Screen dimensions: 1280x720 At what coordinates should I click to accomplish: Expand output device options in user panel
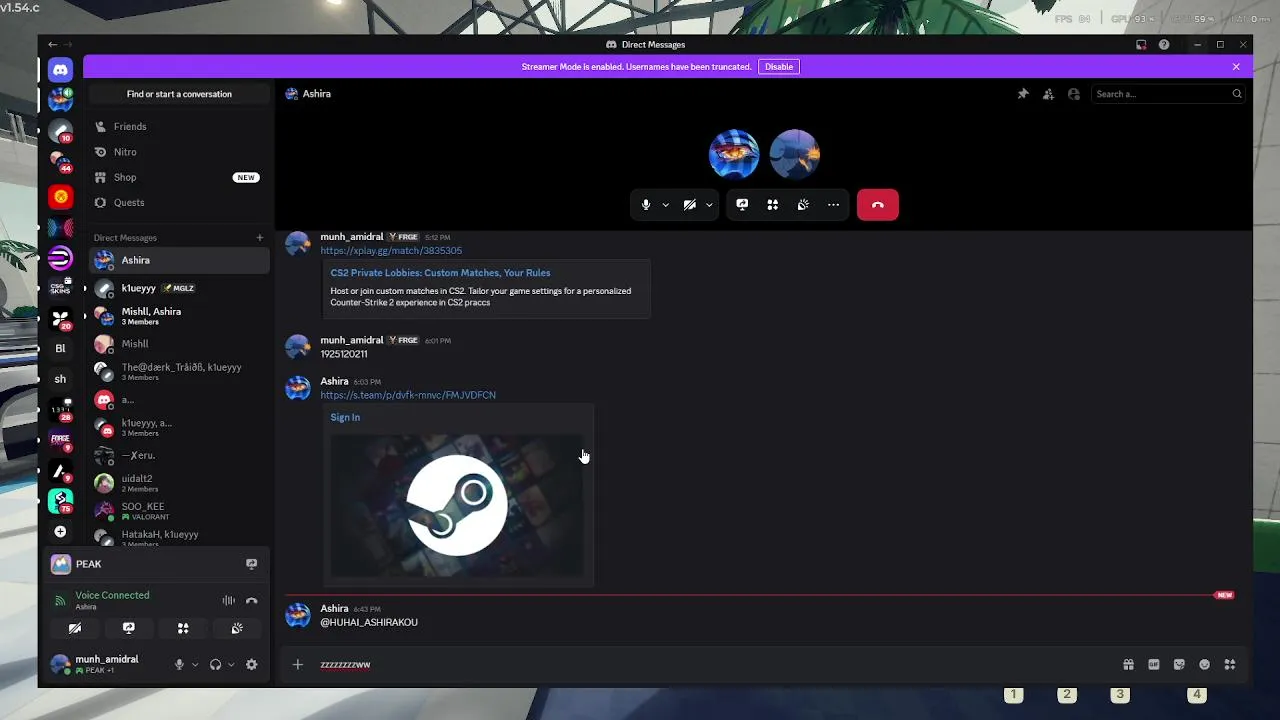click(231, 665)
